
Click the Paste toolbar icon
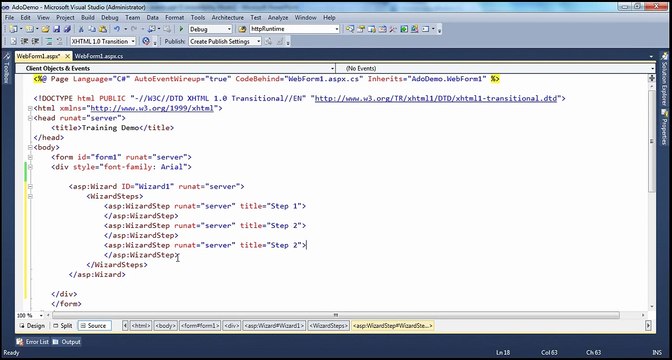click(x=103, y=29)
